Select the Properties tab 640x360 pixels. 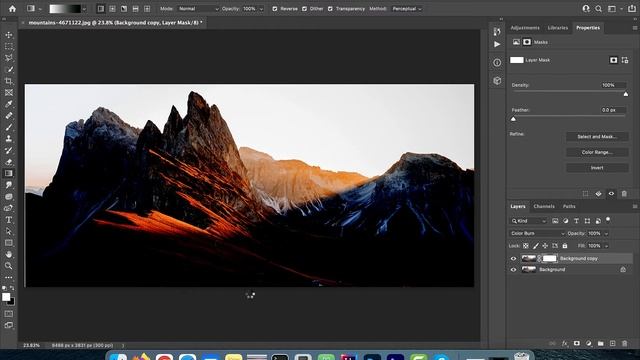tap(588, 28)
